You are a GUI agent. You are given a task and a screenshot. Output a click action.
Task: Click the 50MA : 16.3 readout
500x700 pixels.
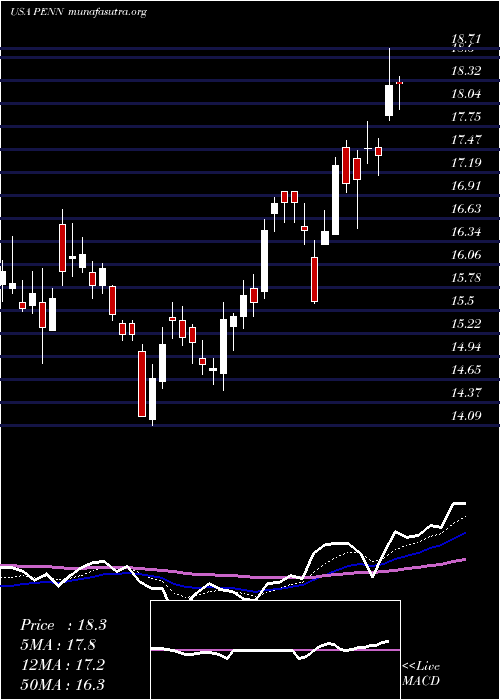pos(62,684)
